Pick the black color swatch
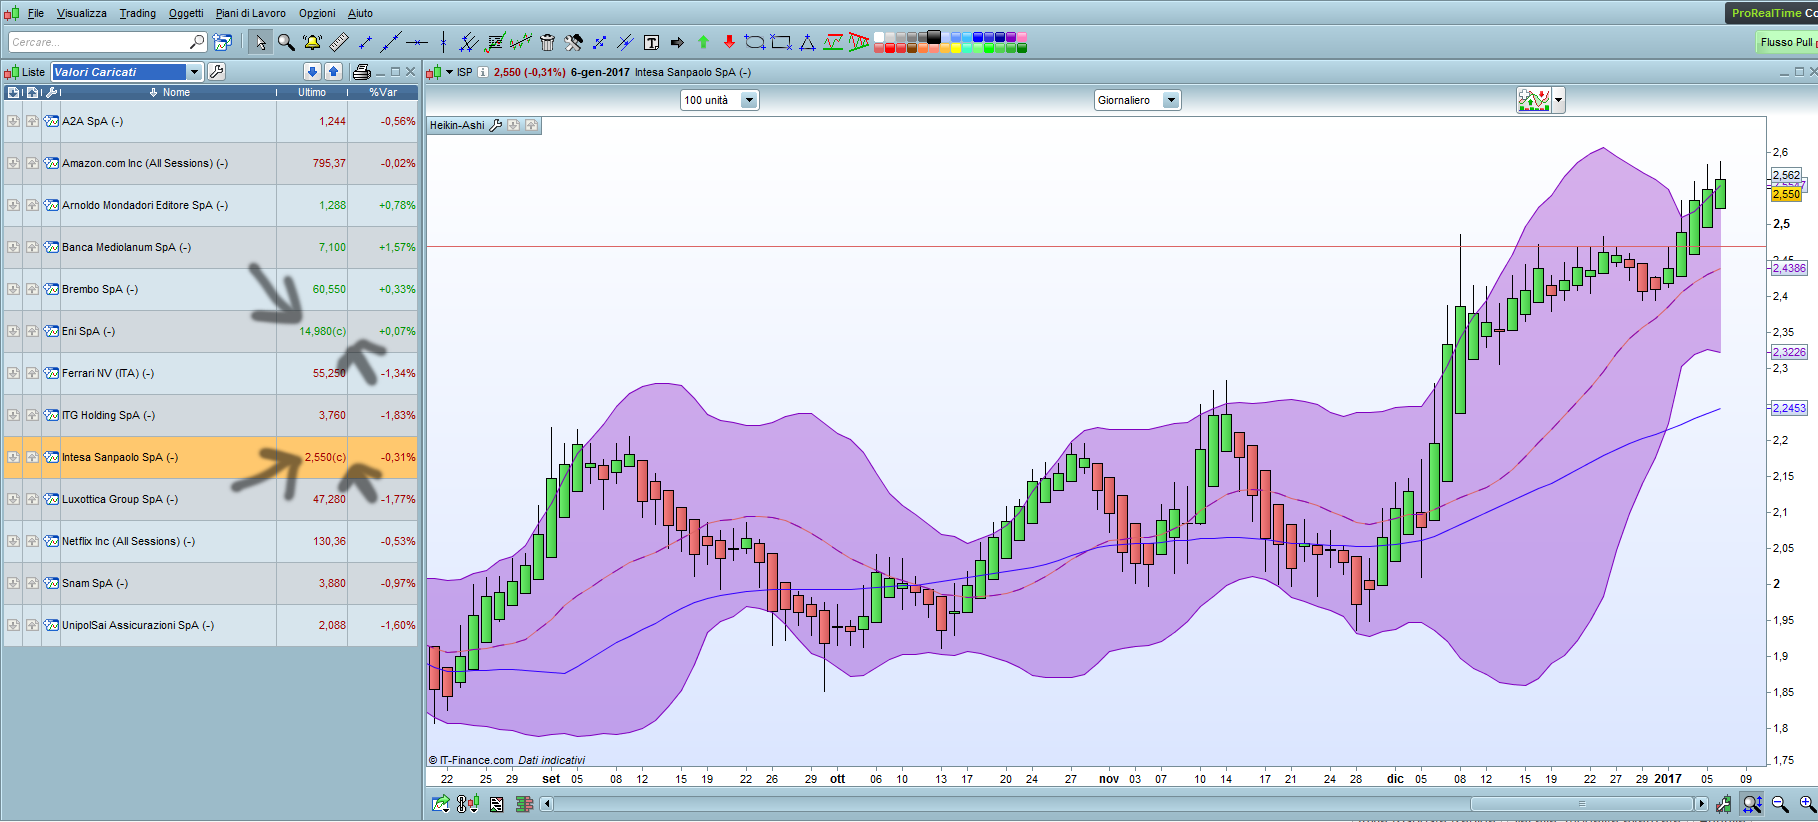The image size is (1818, 822). [x=934, y=37]
